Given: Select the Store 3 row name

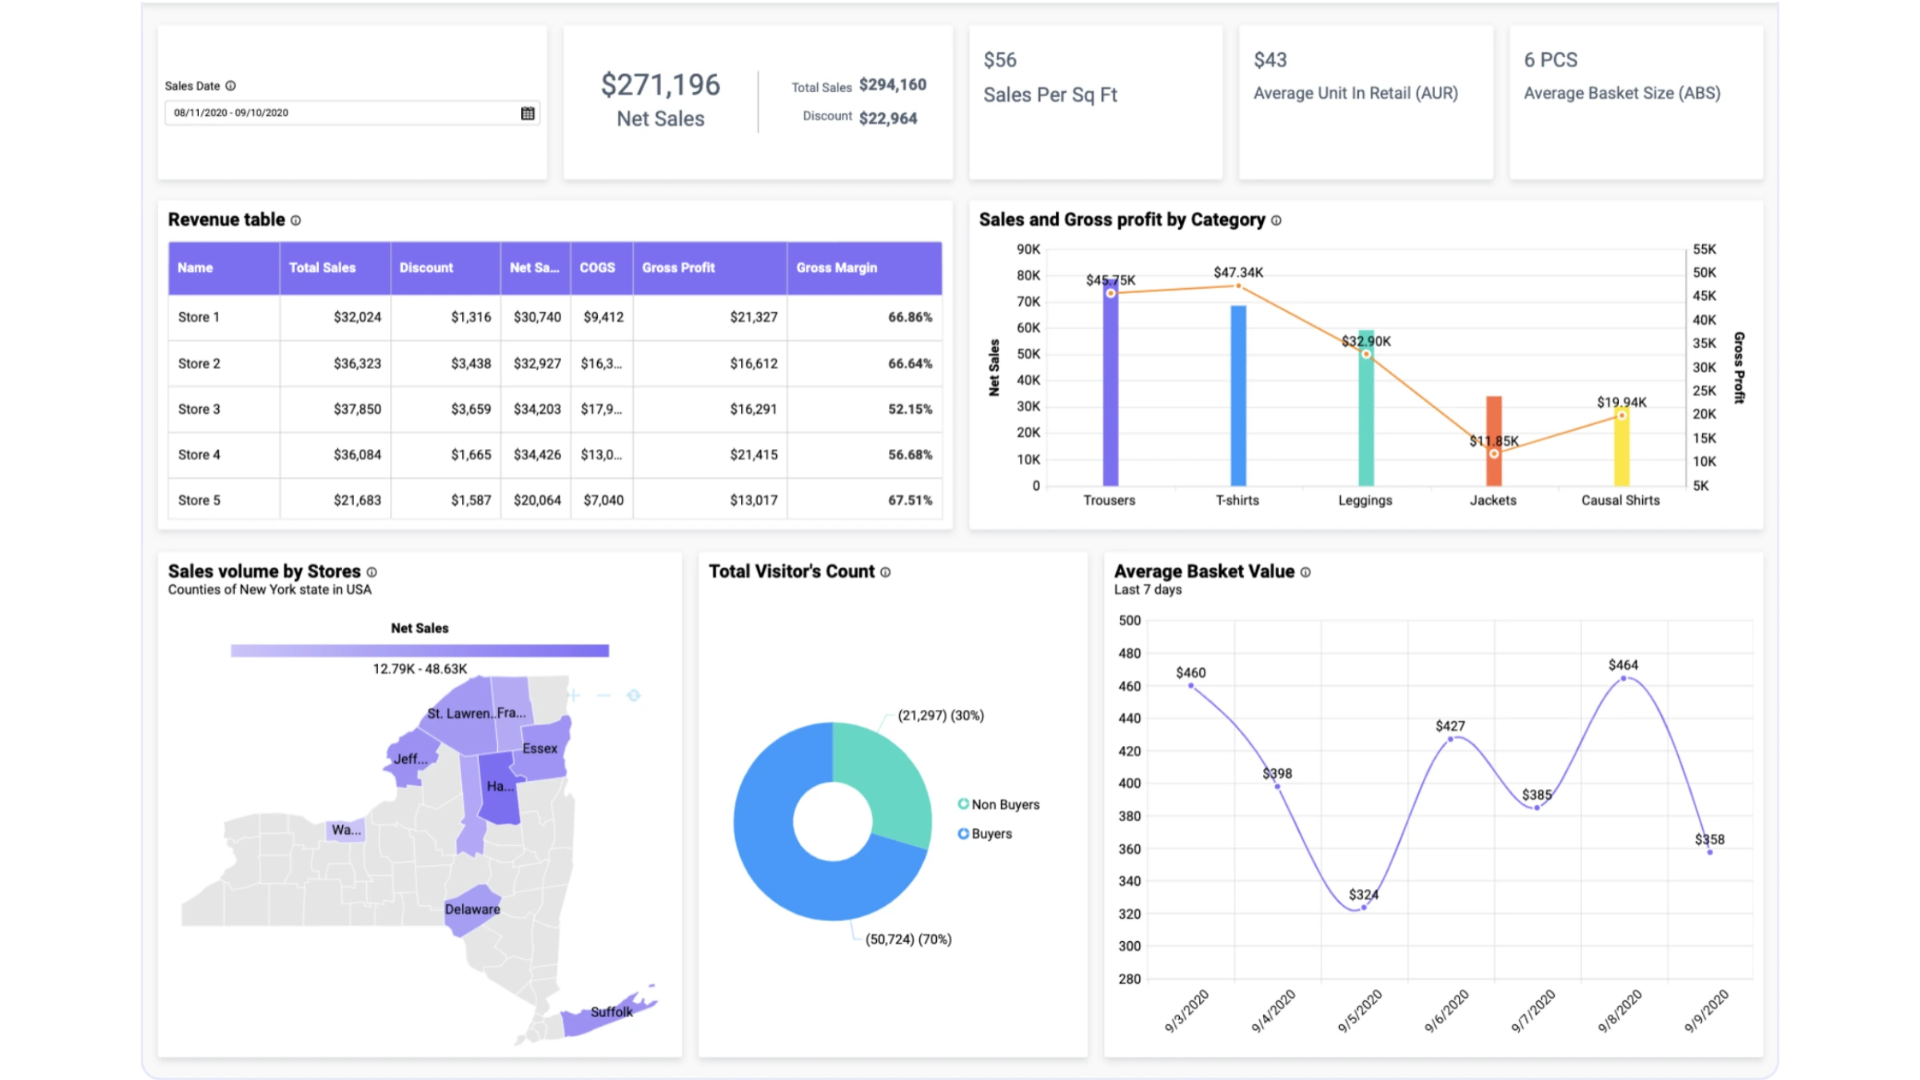Looking at the screenshot, I should [x=199, y=409].
